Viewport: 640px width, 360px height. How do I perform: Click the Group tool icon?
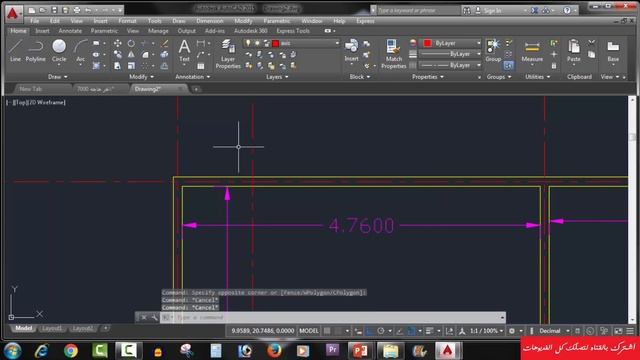tap(493, 51)
